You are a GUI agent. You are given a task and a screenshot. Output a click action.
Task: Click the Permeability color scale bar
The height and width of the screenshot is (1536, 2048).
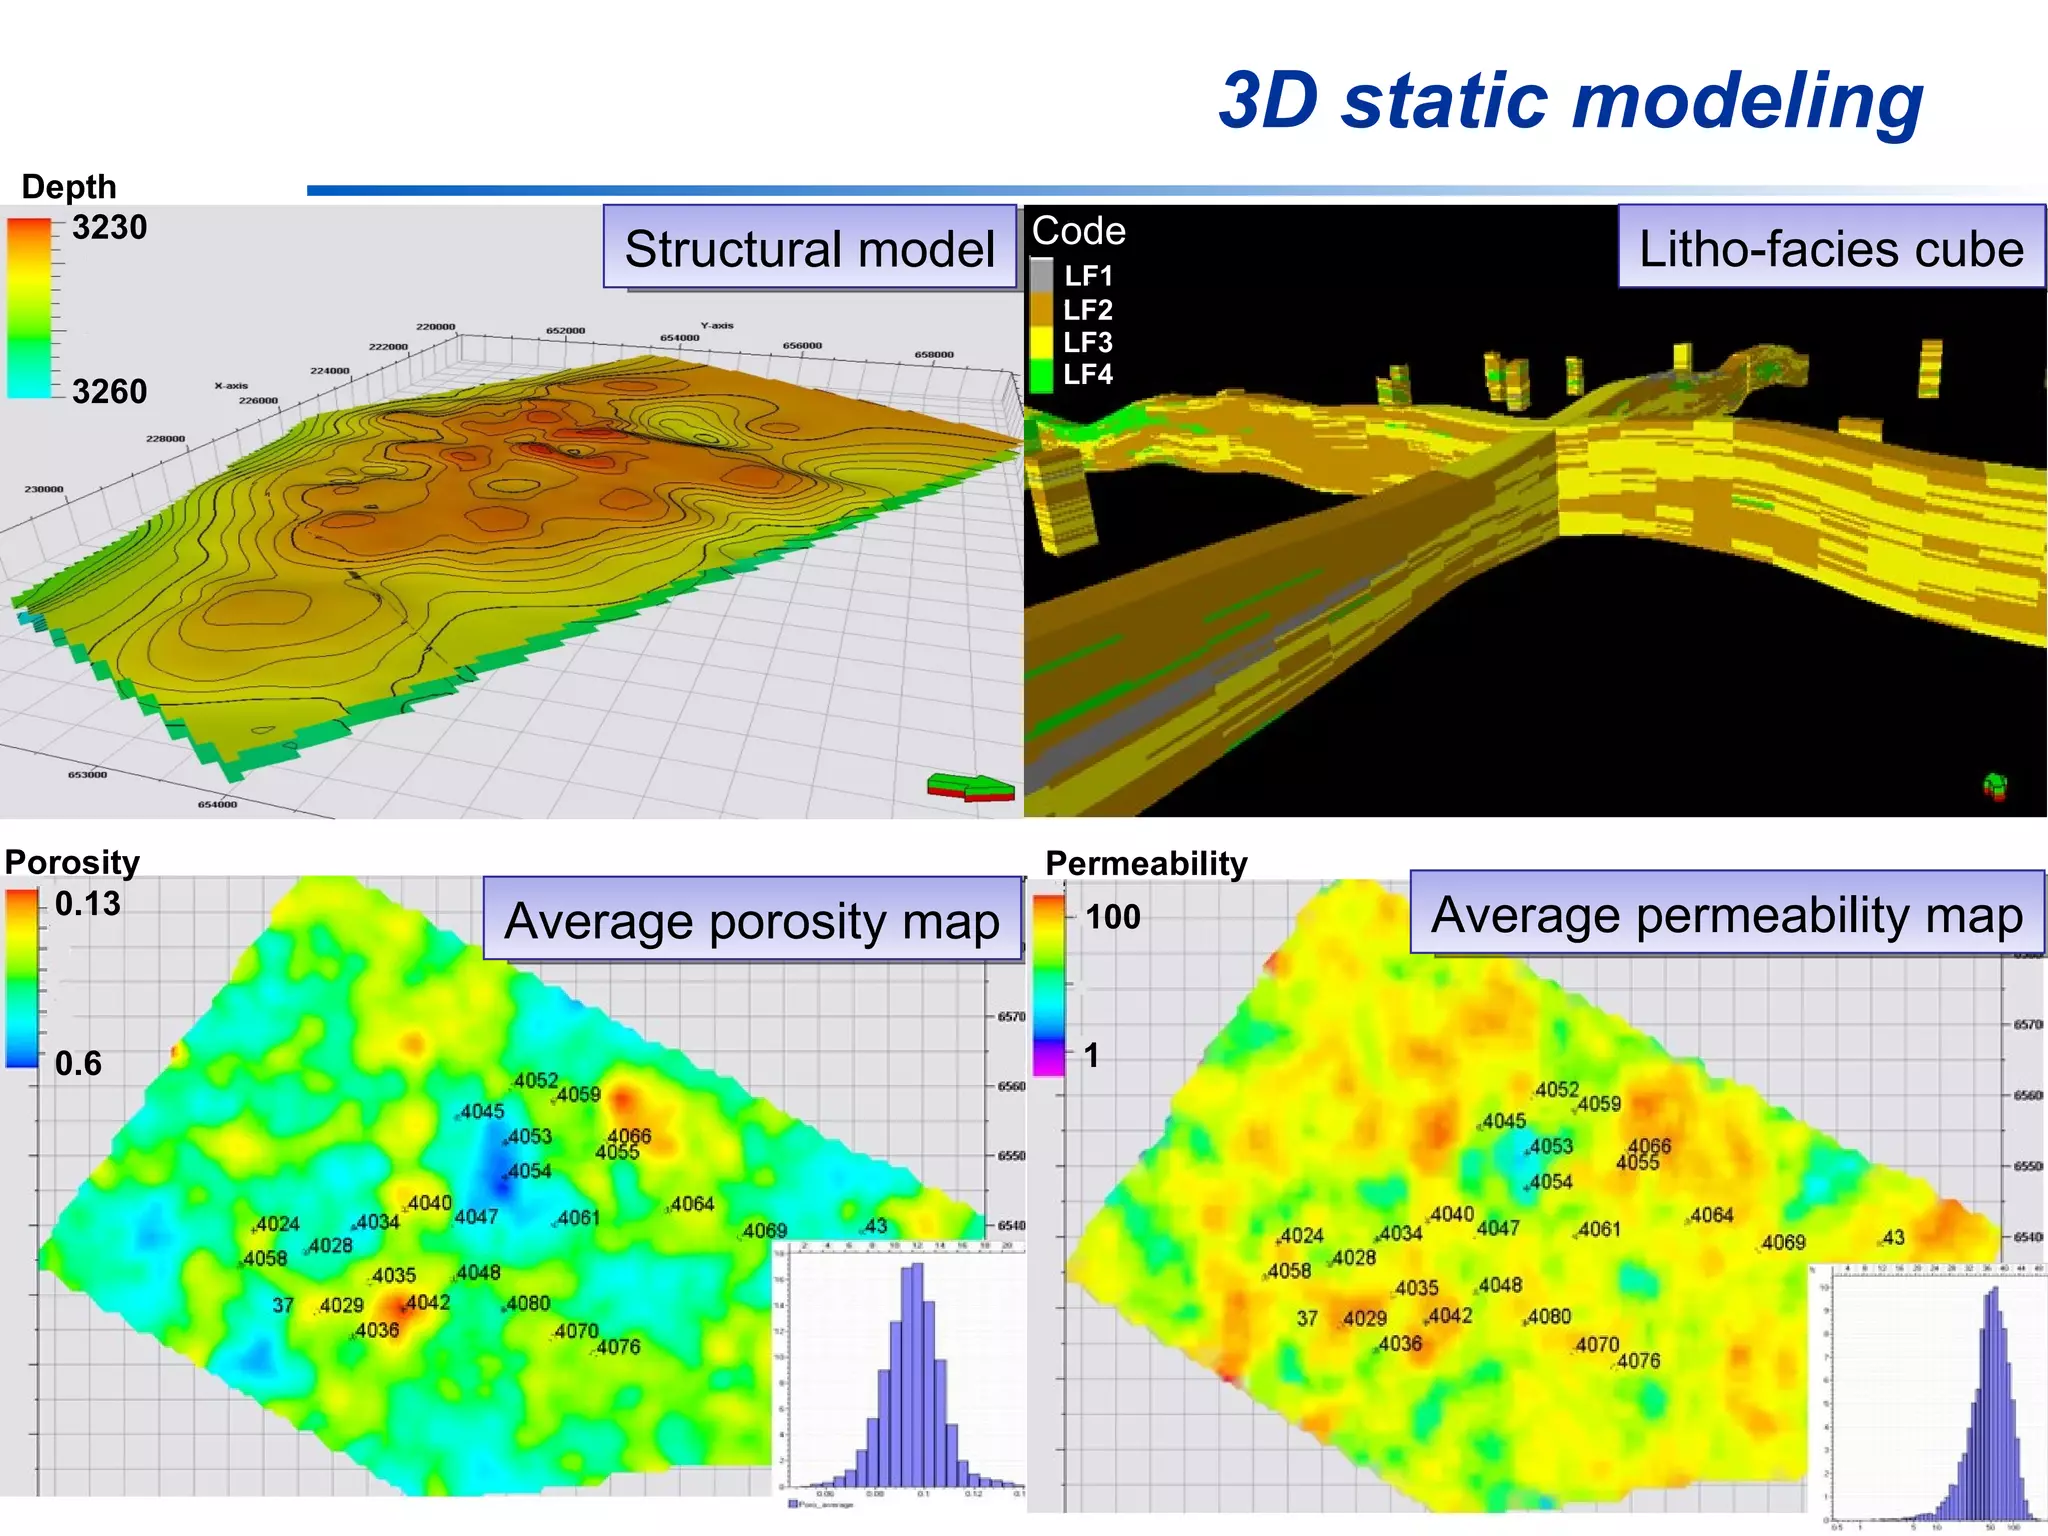click(1049, 985)
